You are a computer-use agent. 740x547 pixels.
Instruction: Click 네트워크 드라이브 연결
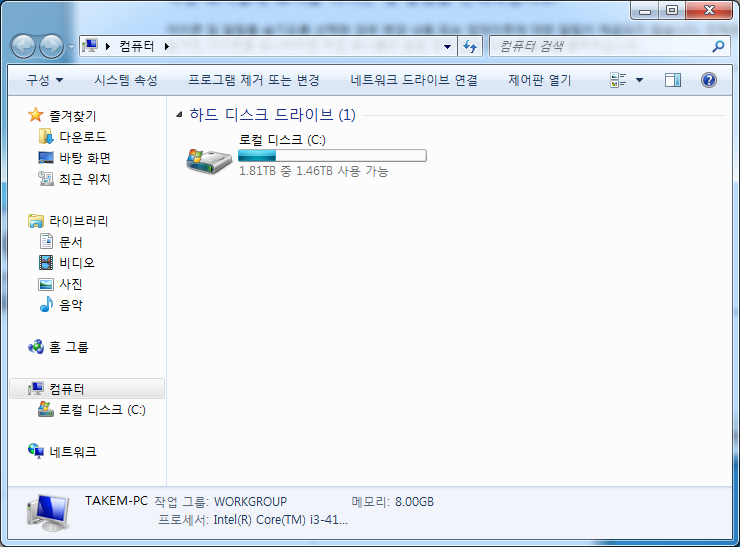tap(413, 80)
